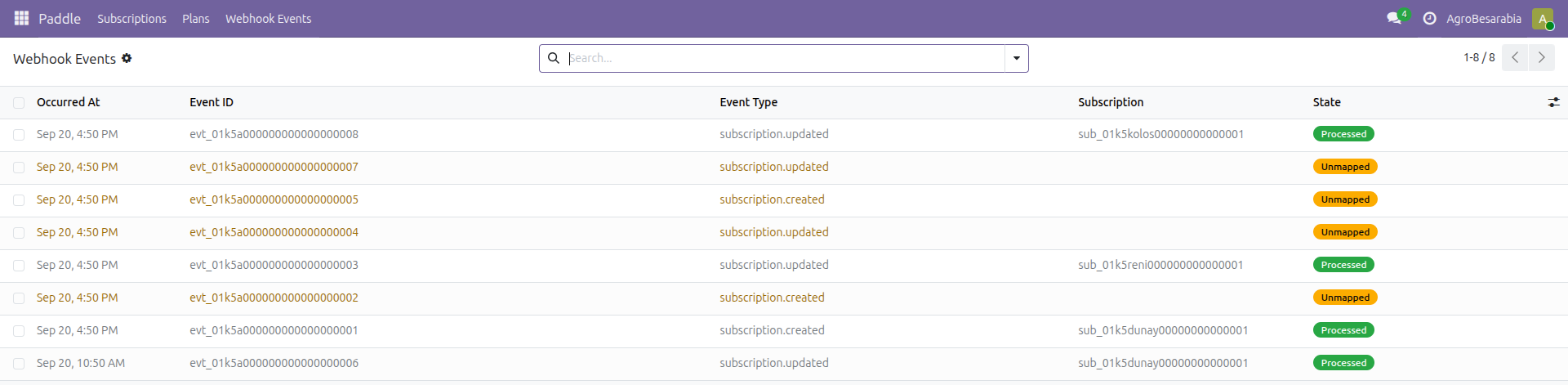Select checkbox for event ending 0003
The width and height of the screenshot is (1568, 385).
click(x=19, y=265)
